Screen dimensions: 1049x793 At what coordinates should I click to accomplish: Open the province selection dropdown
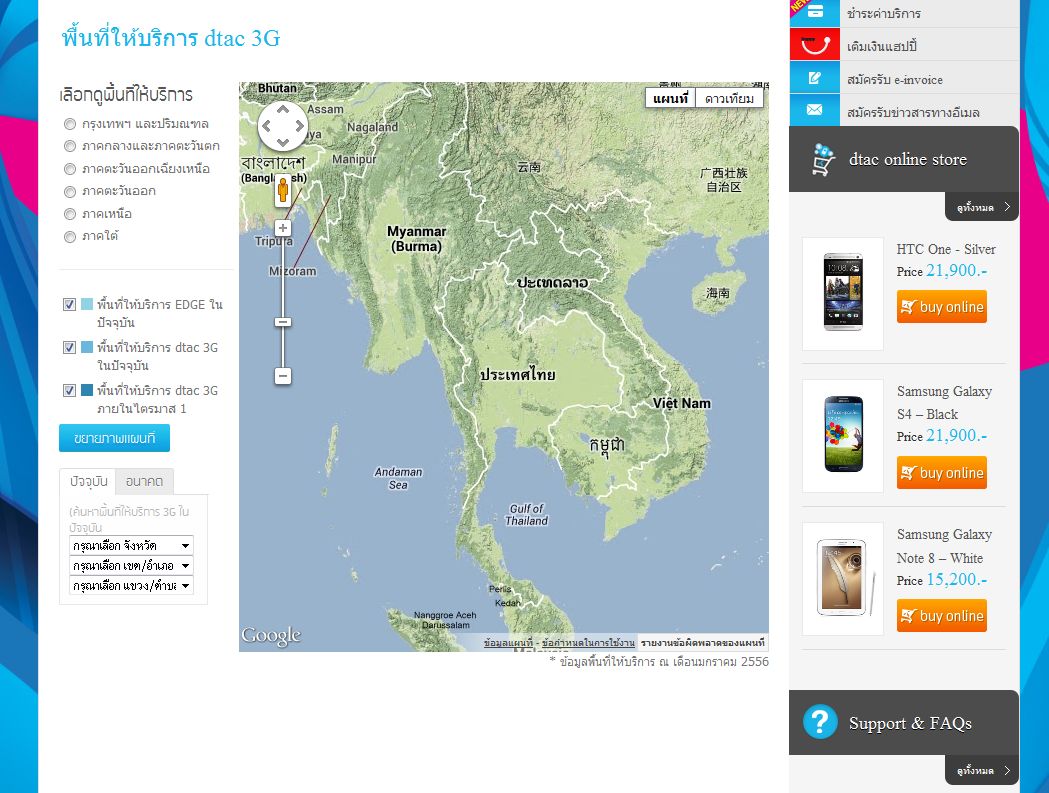[131, 545]
